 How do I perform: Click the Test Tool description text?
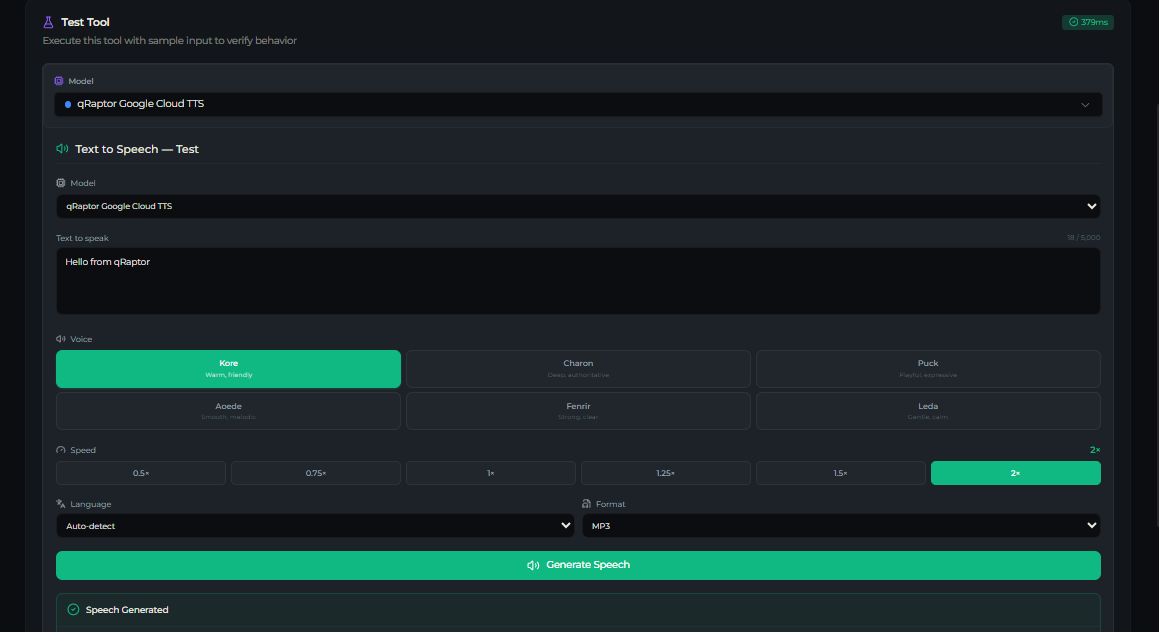(169, 41)
